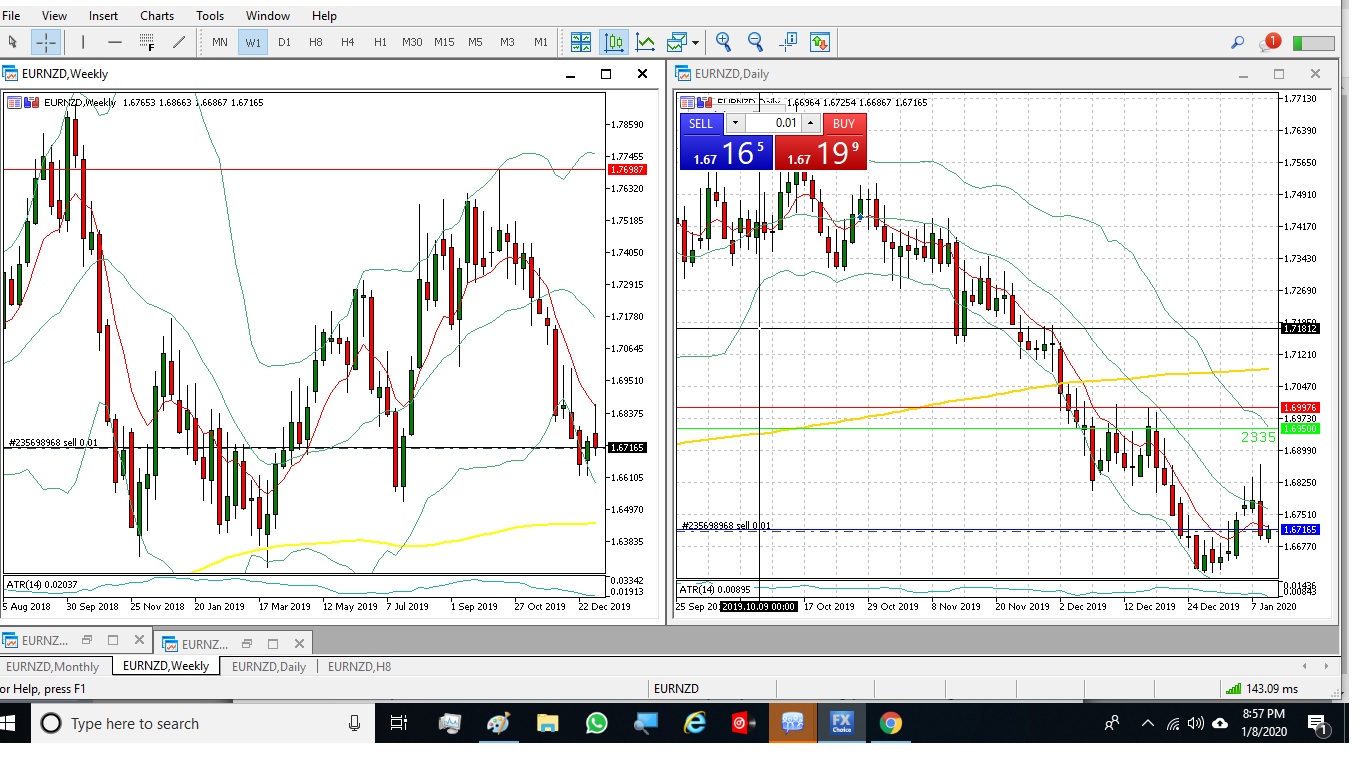Image resolution: width=1366 pixels, height=768 pixels.
Task: Click the chart shift toolbar icon
Action: 788,42
